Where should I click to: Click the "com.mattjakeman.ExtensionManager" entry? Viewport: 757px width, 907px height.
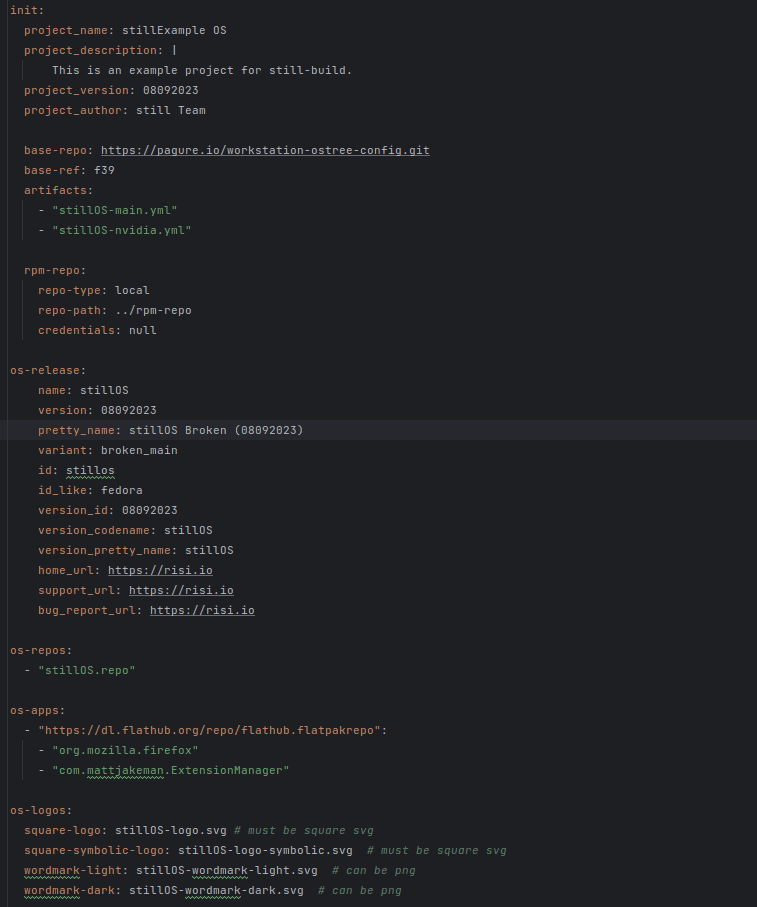tap(171, 770)
